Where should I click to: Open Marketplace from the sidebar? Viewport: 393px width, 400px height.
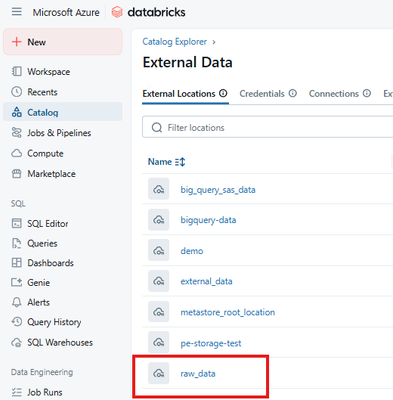63,174
